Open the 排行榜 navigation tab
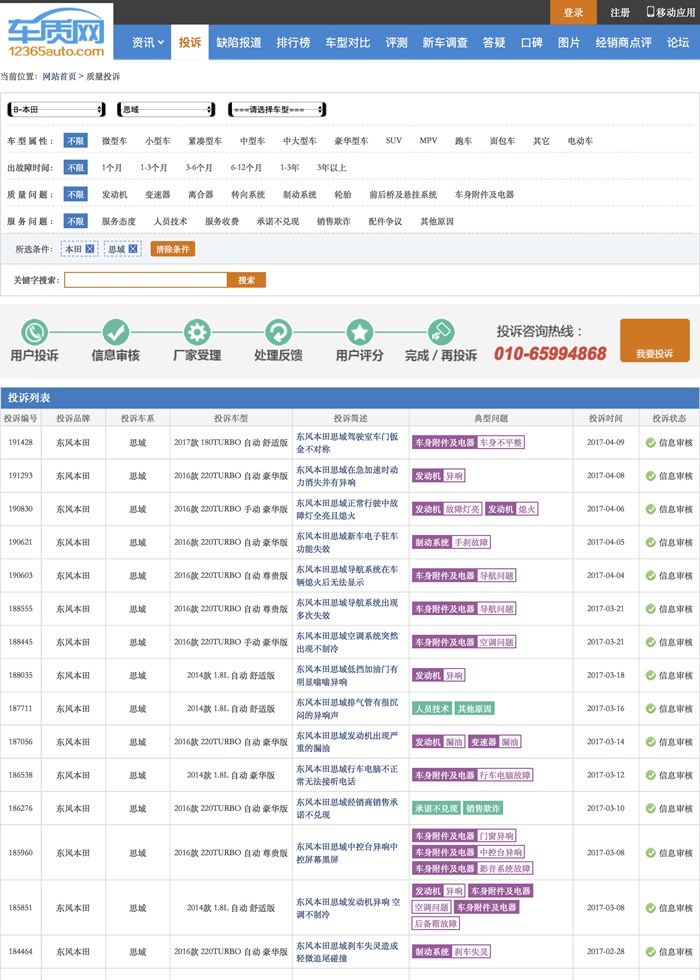The image size is (700, 980). click(293, 43)
